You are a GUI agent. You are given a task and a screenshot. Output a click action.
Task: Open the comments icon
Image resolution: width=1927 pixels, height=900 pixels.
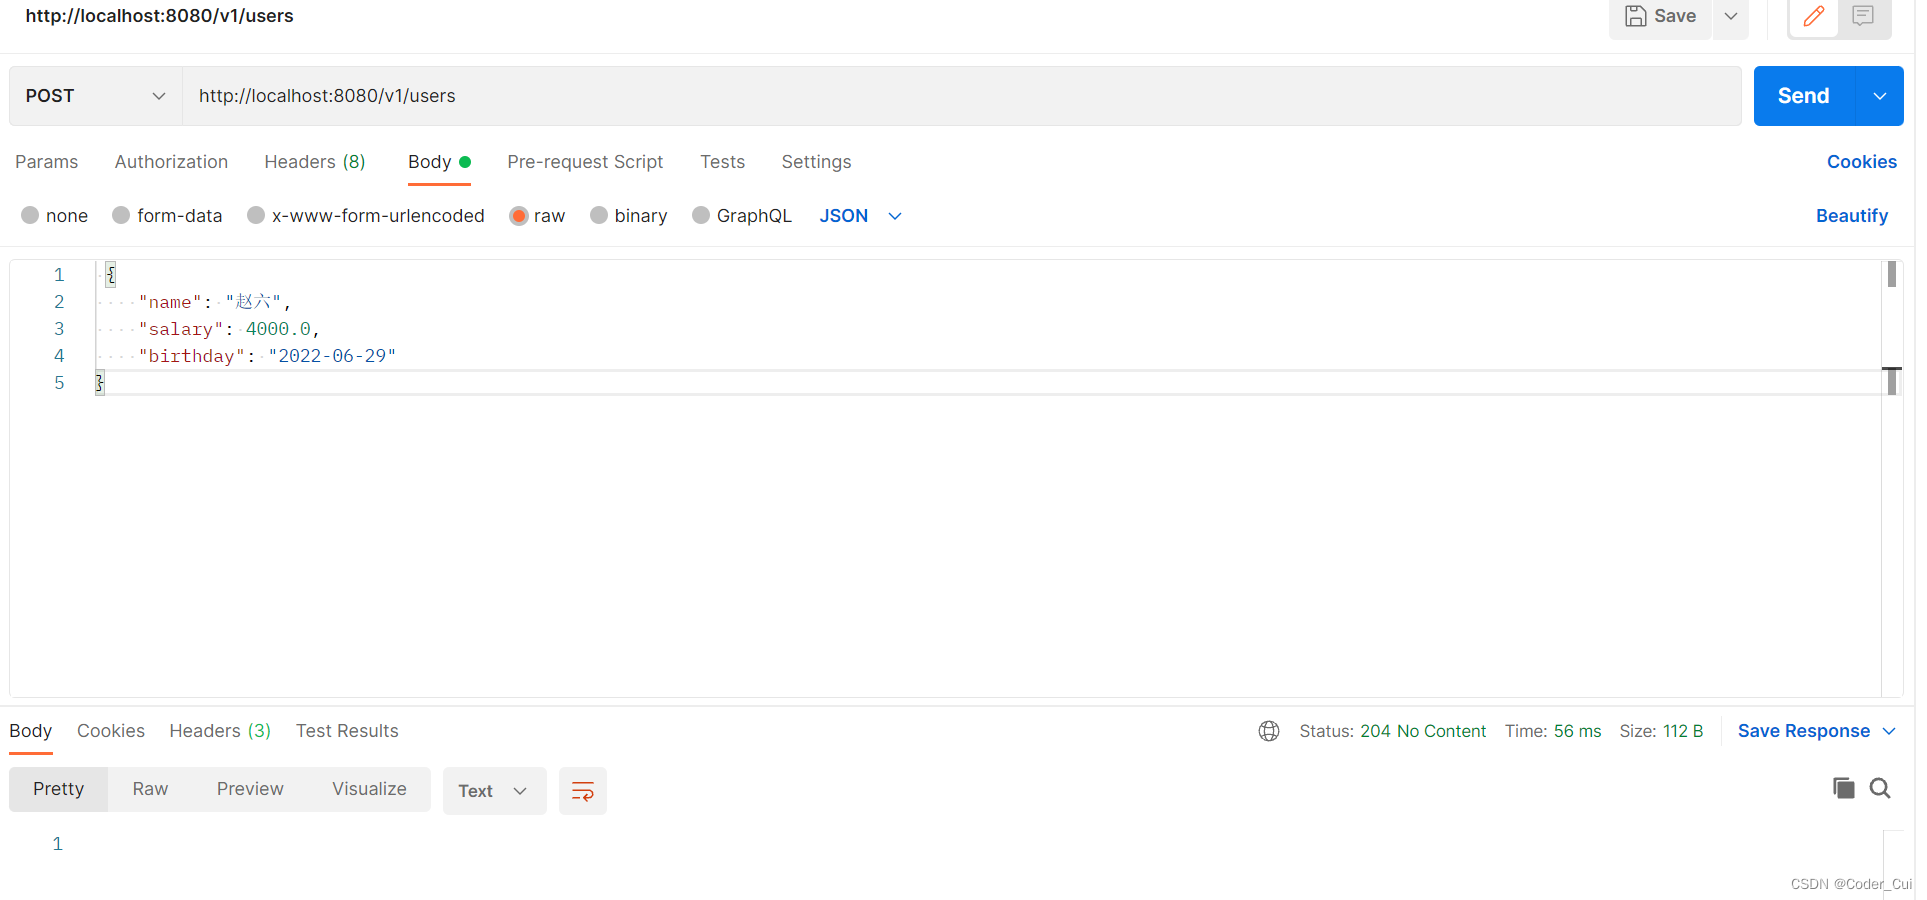[1863, 16]
